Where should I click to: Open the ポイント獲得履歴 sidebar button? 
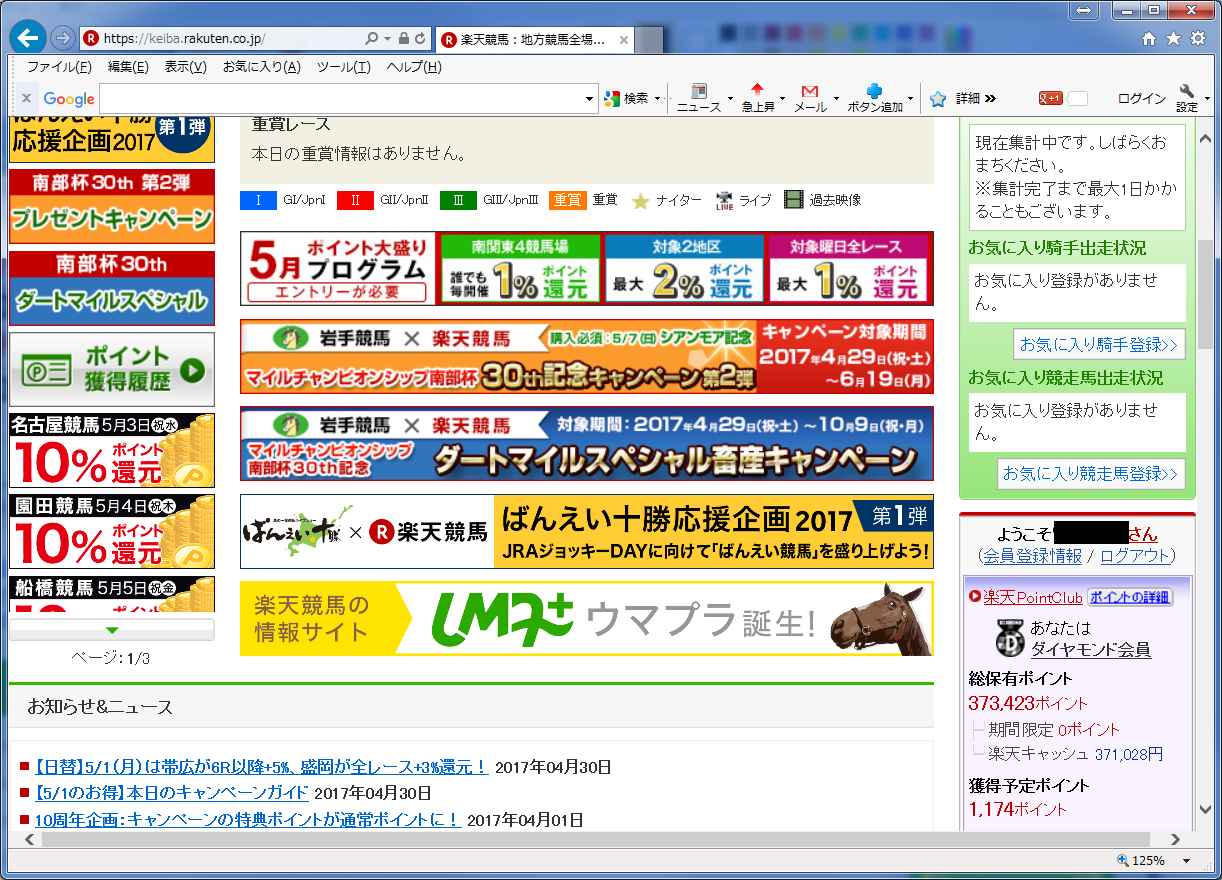pos(112,369)
